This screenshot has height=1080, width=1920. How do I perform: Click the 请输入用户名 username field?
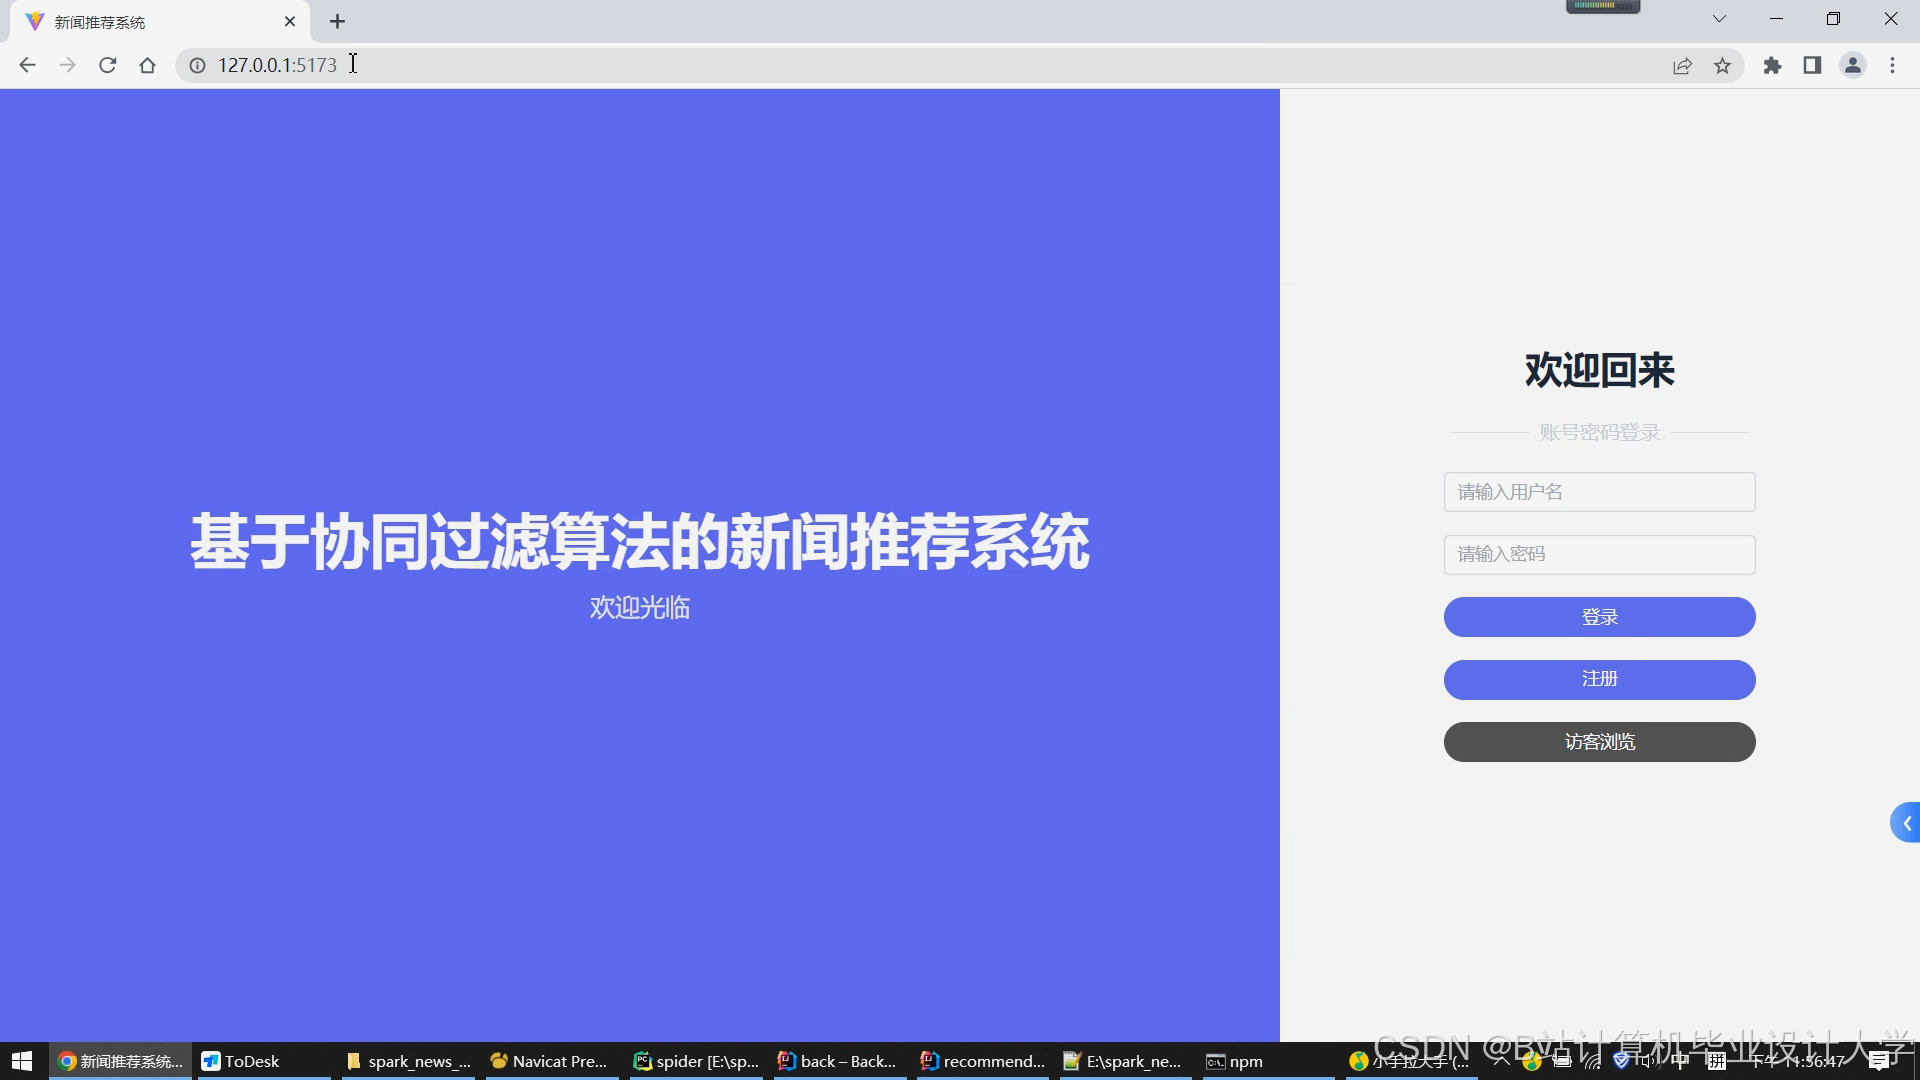[x=1599, y=492]
